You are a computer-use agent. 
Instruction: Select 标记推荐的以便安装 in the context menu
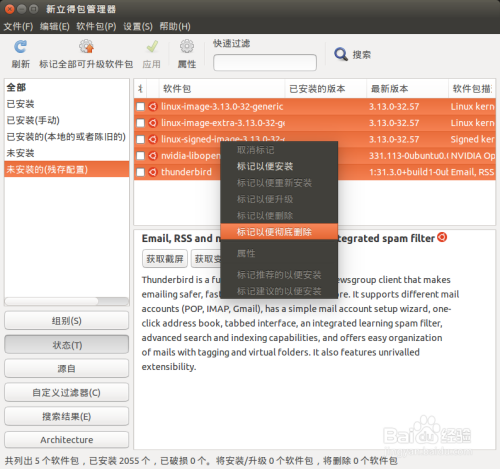(279, 275)
